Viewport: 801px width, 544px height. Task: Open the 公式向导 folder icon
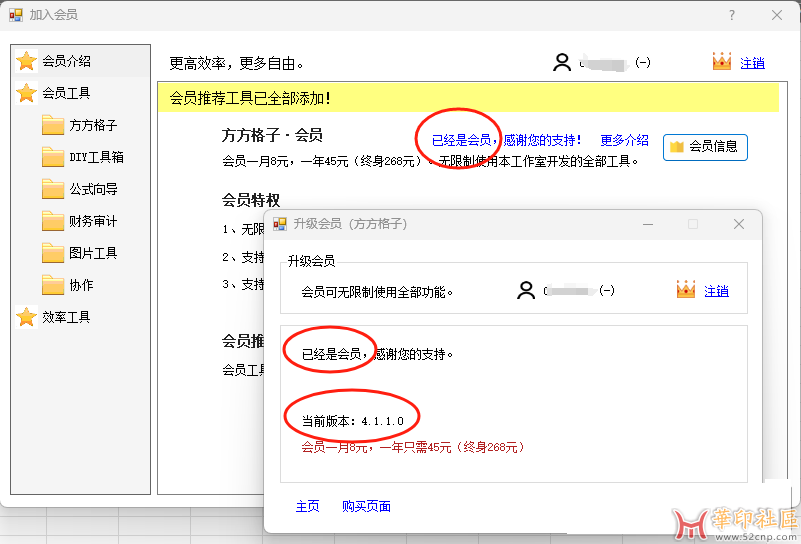(x=53, y=189)
